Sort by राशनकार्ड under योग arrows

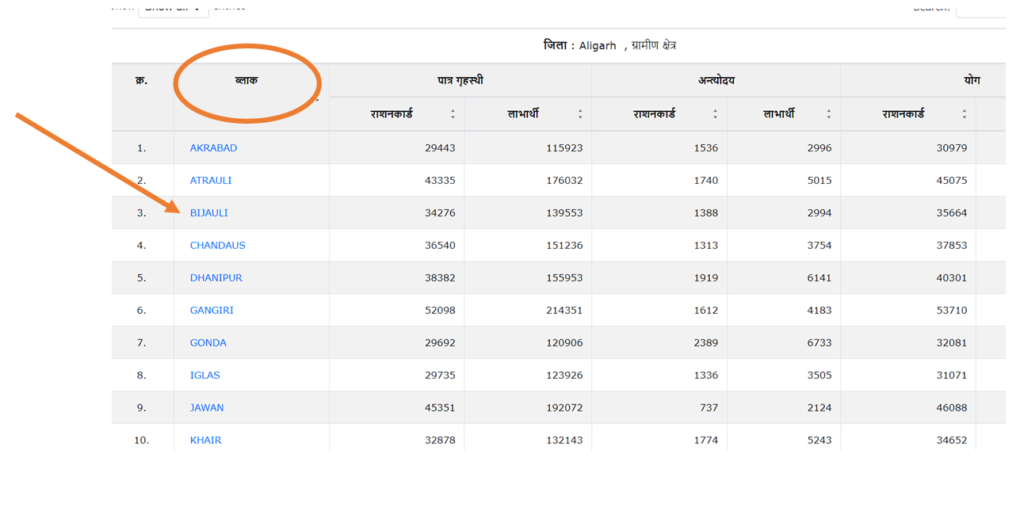point(964,114)
